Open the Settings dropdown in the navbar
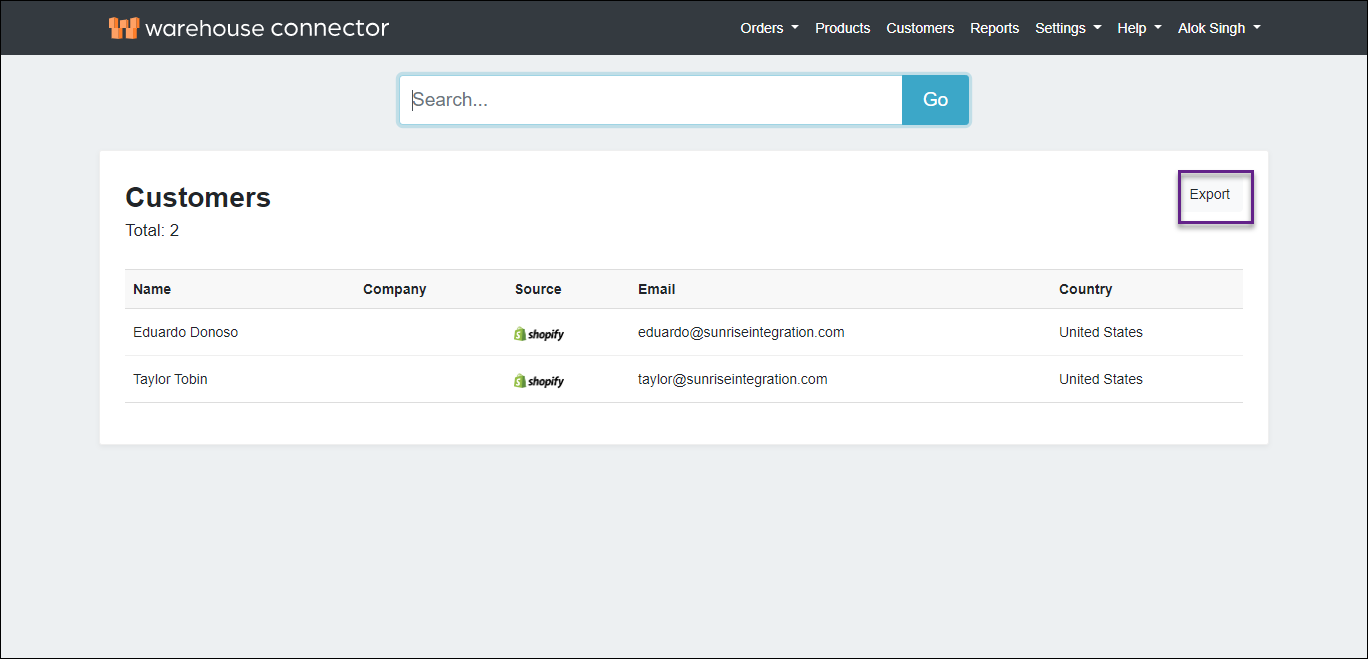Image resolution: width=1368 pixels, height=659 pixels. pos(1067,28)
